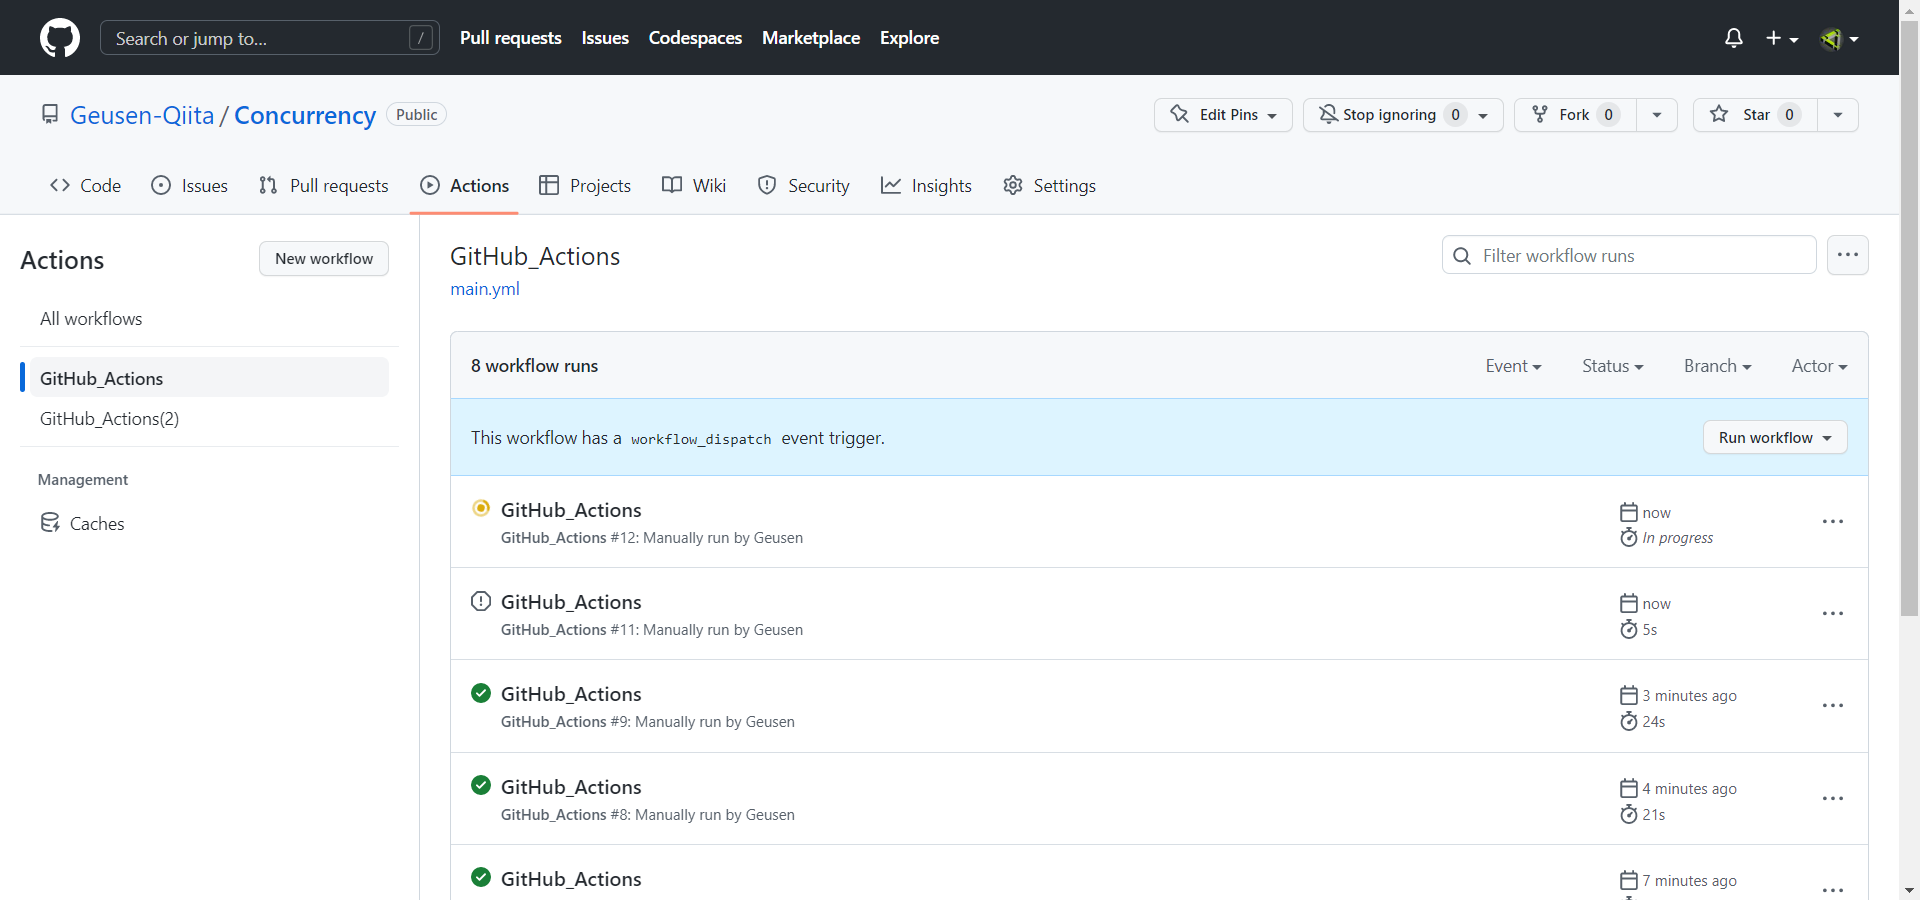Expand the Edit Pins dropdown

pyautogui.click(x=1223, y=115)
